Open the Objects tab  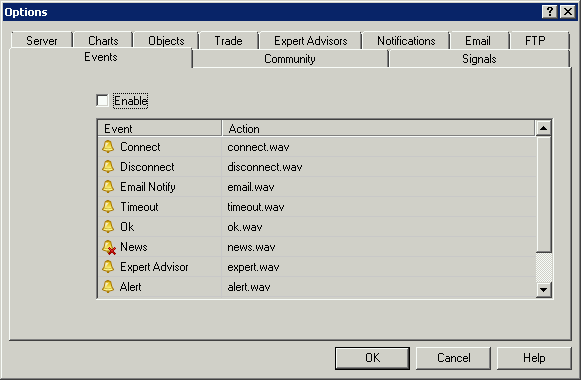click(166, 40)
